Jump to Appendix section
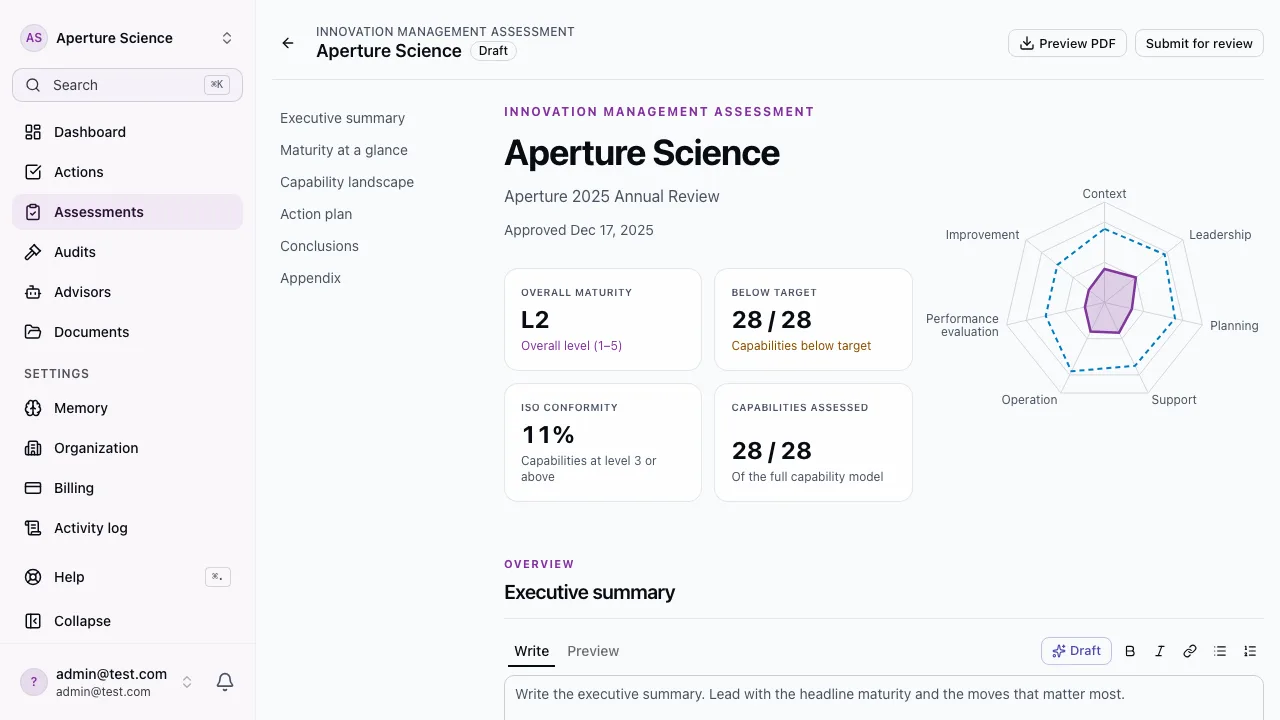Screen dimensions: 1280x720 click(x=310, y=278)
